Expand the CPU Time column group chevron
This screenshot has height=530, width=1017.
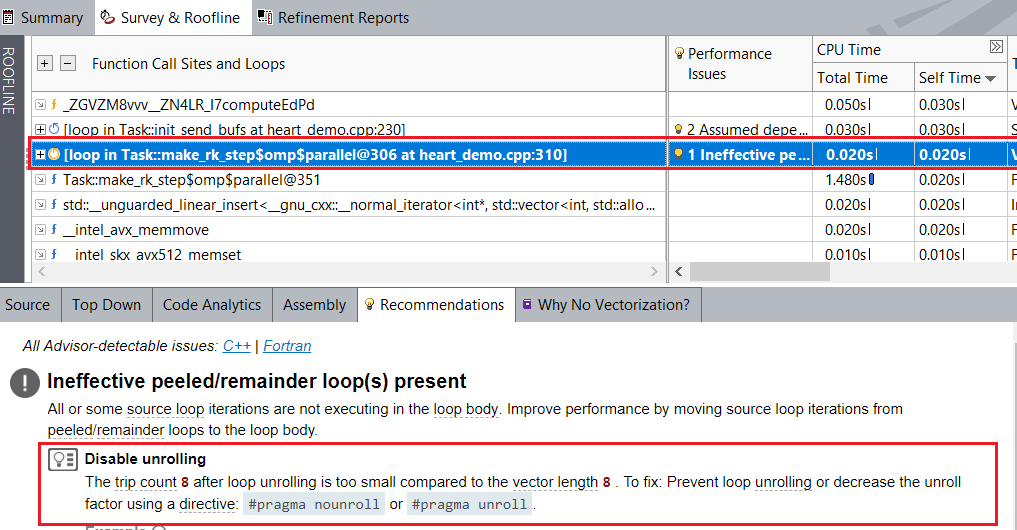tap(995, 47)
